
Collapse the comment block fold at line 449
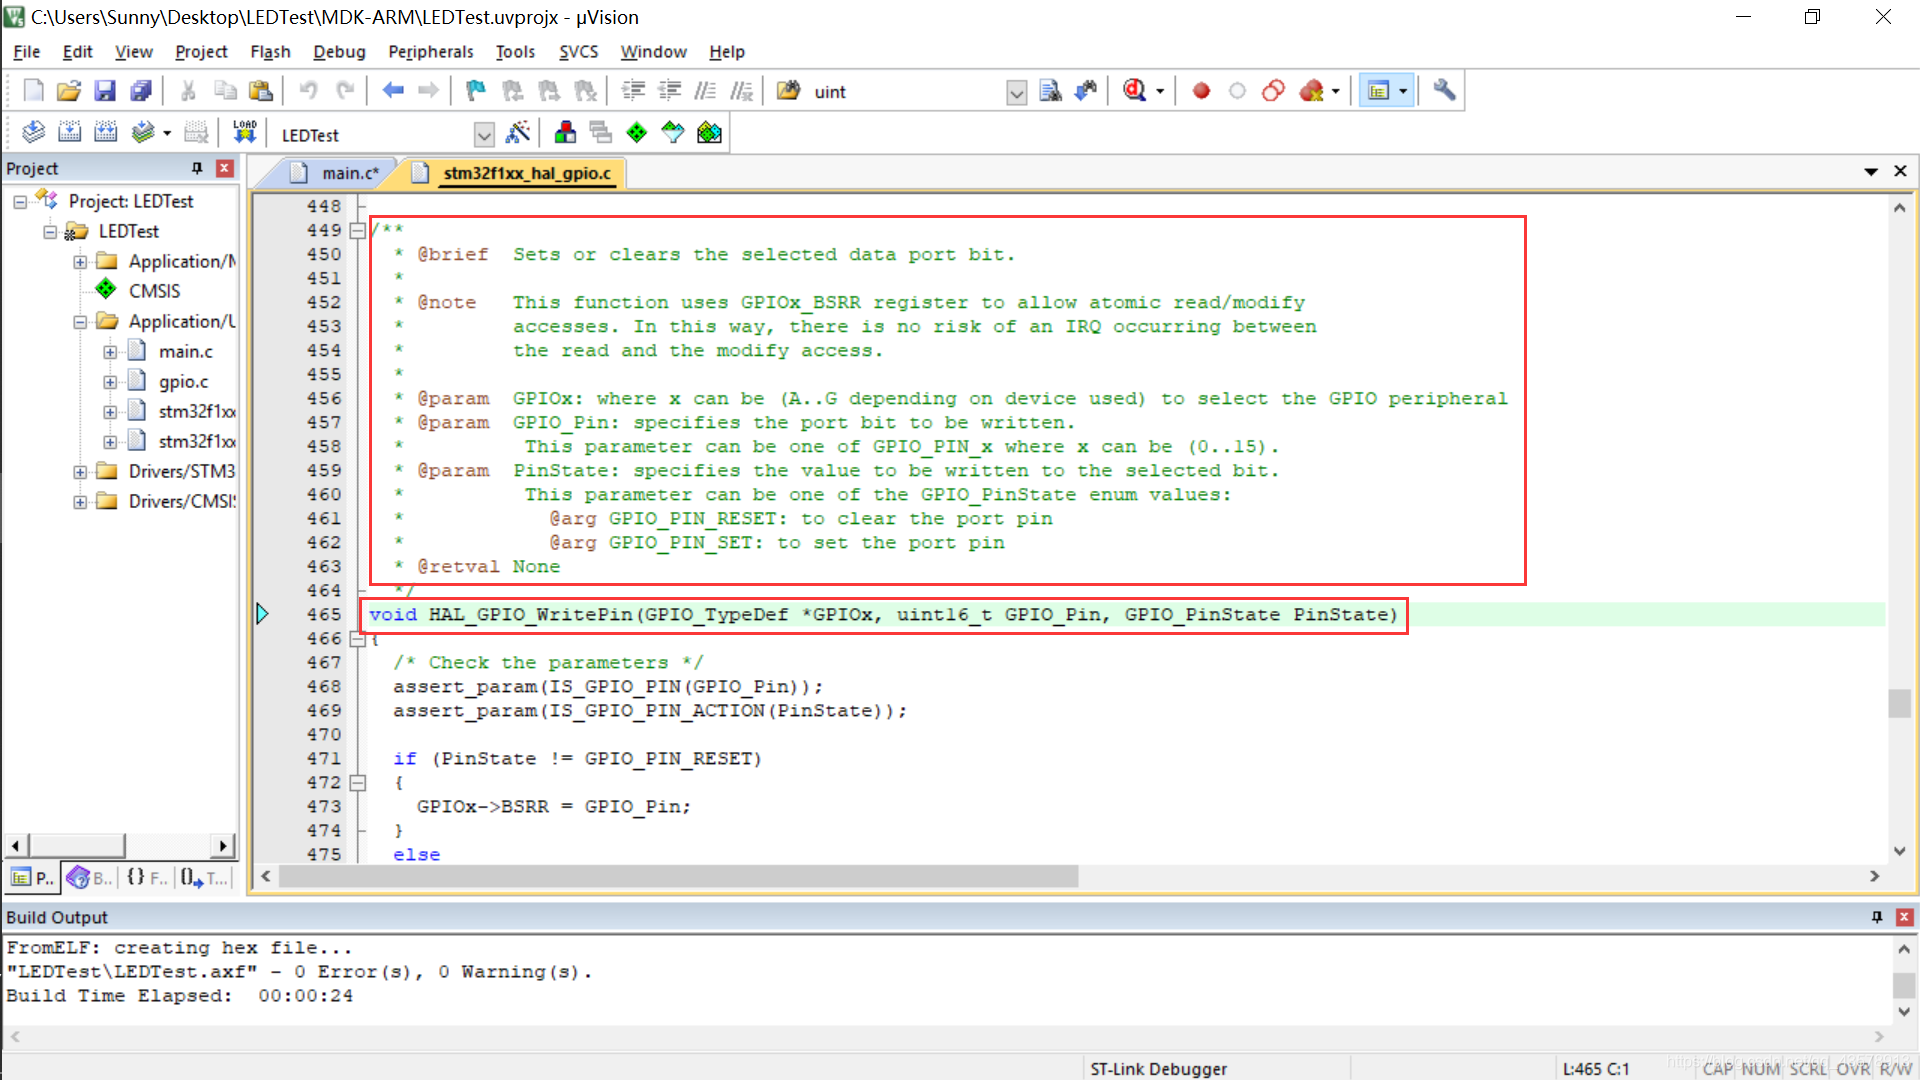(x=357, y=231)
